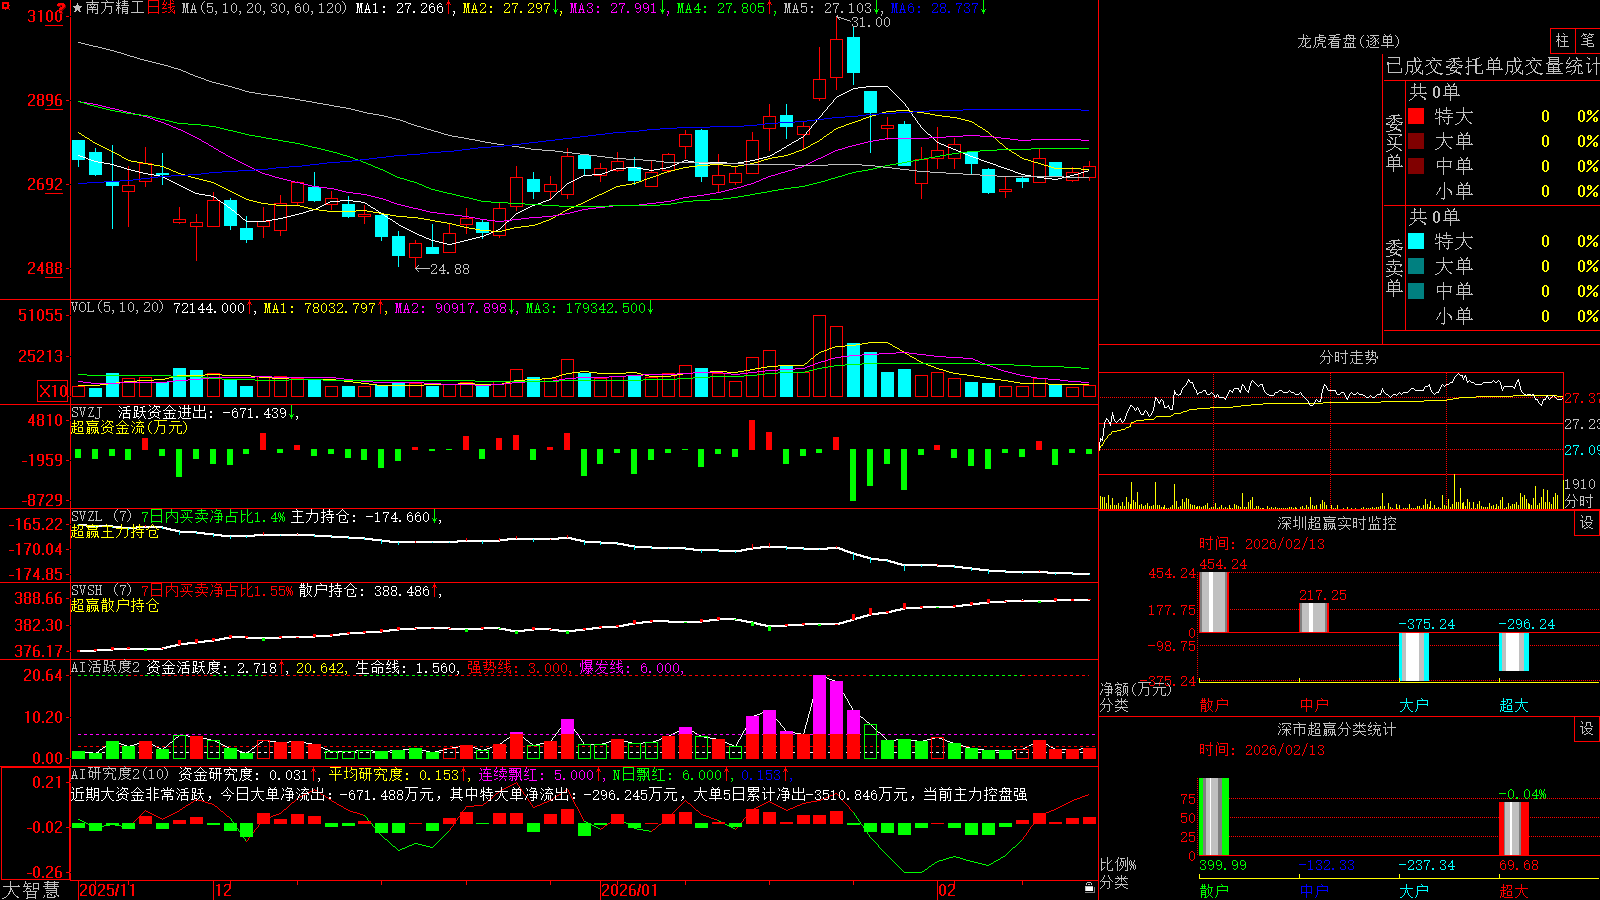Switch to 笔 tick display mode
The image size is (1600, 900).
coord(1587,41)
